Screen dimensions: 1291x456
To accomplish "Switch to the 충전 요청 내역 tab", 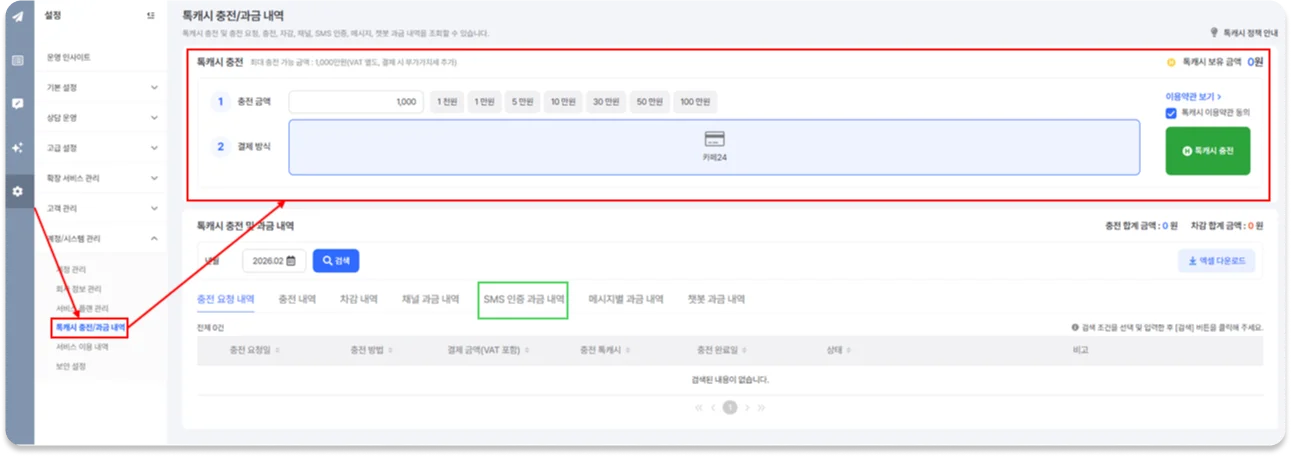I will coord(226,299).
